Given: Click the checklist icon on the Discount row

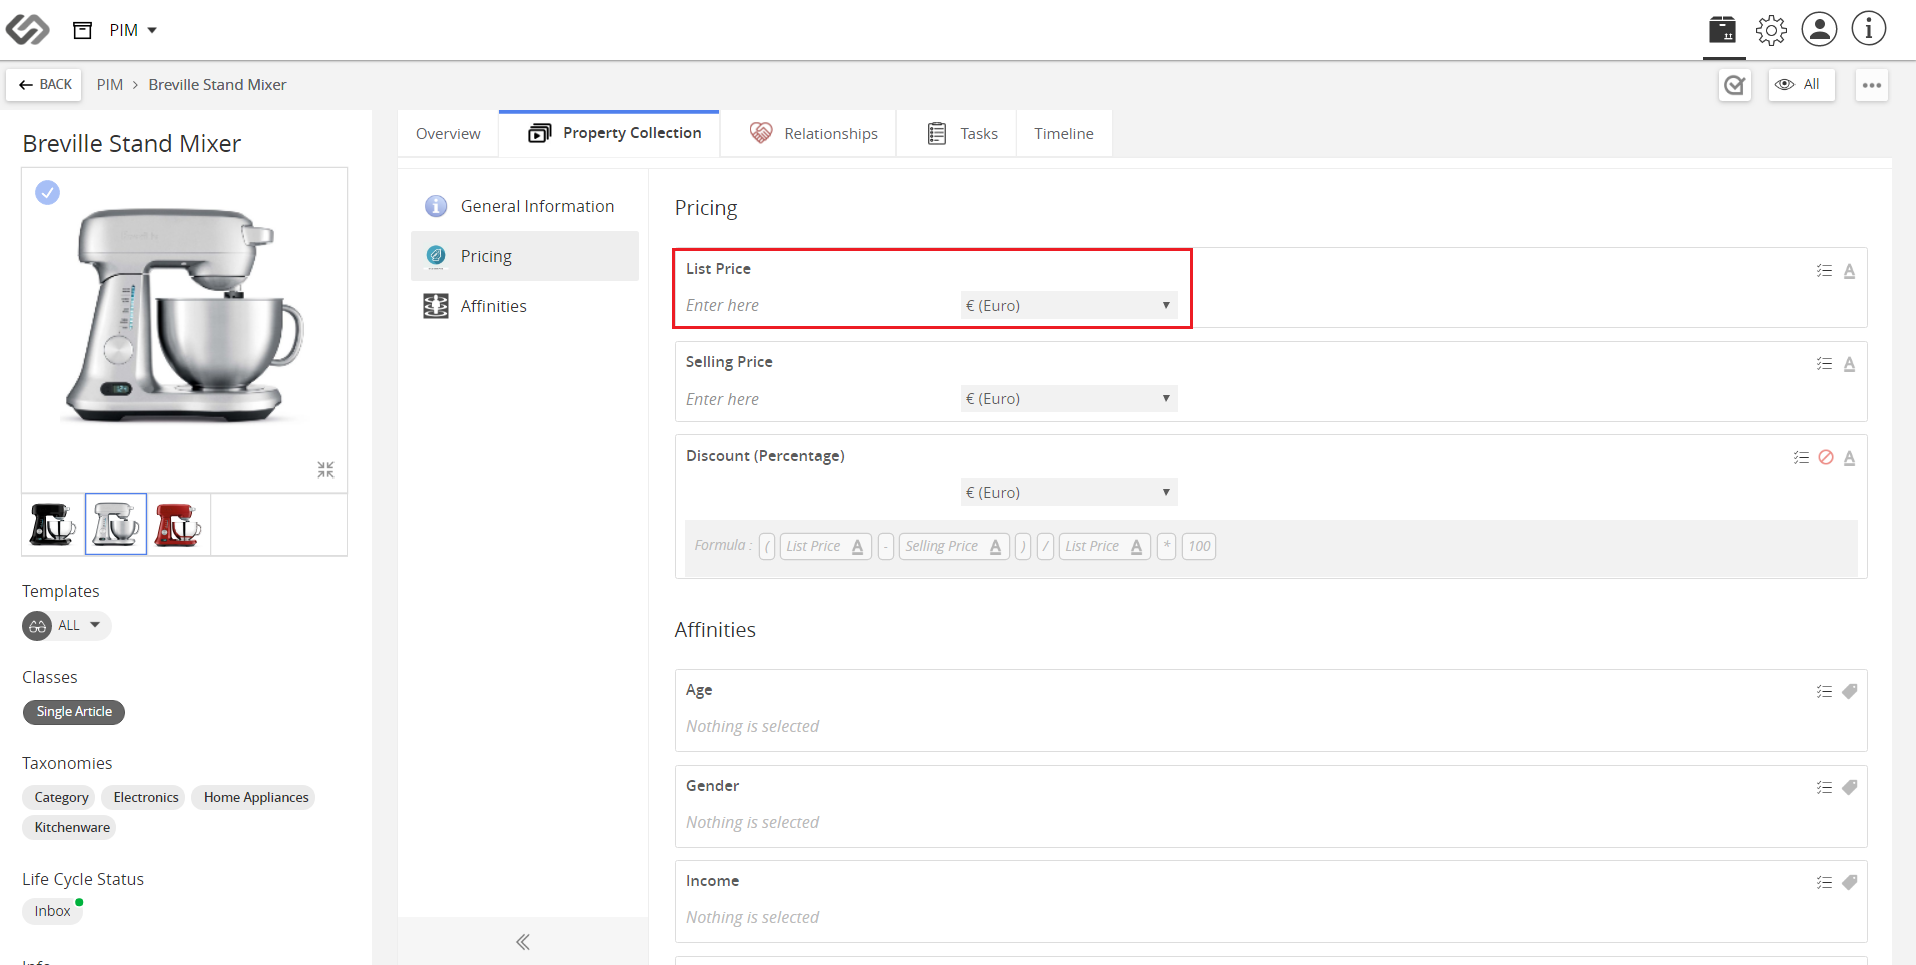Looking at the screenshot, I should (x=1801, y=458).
